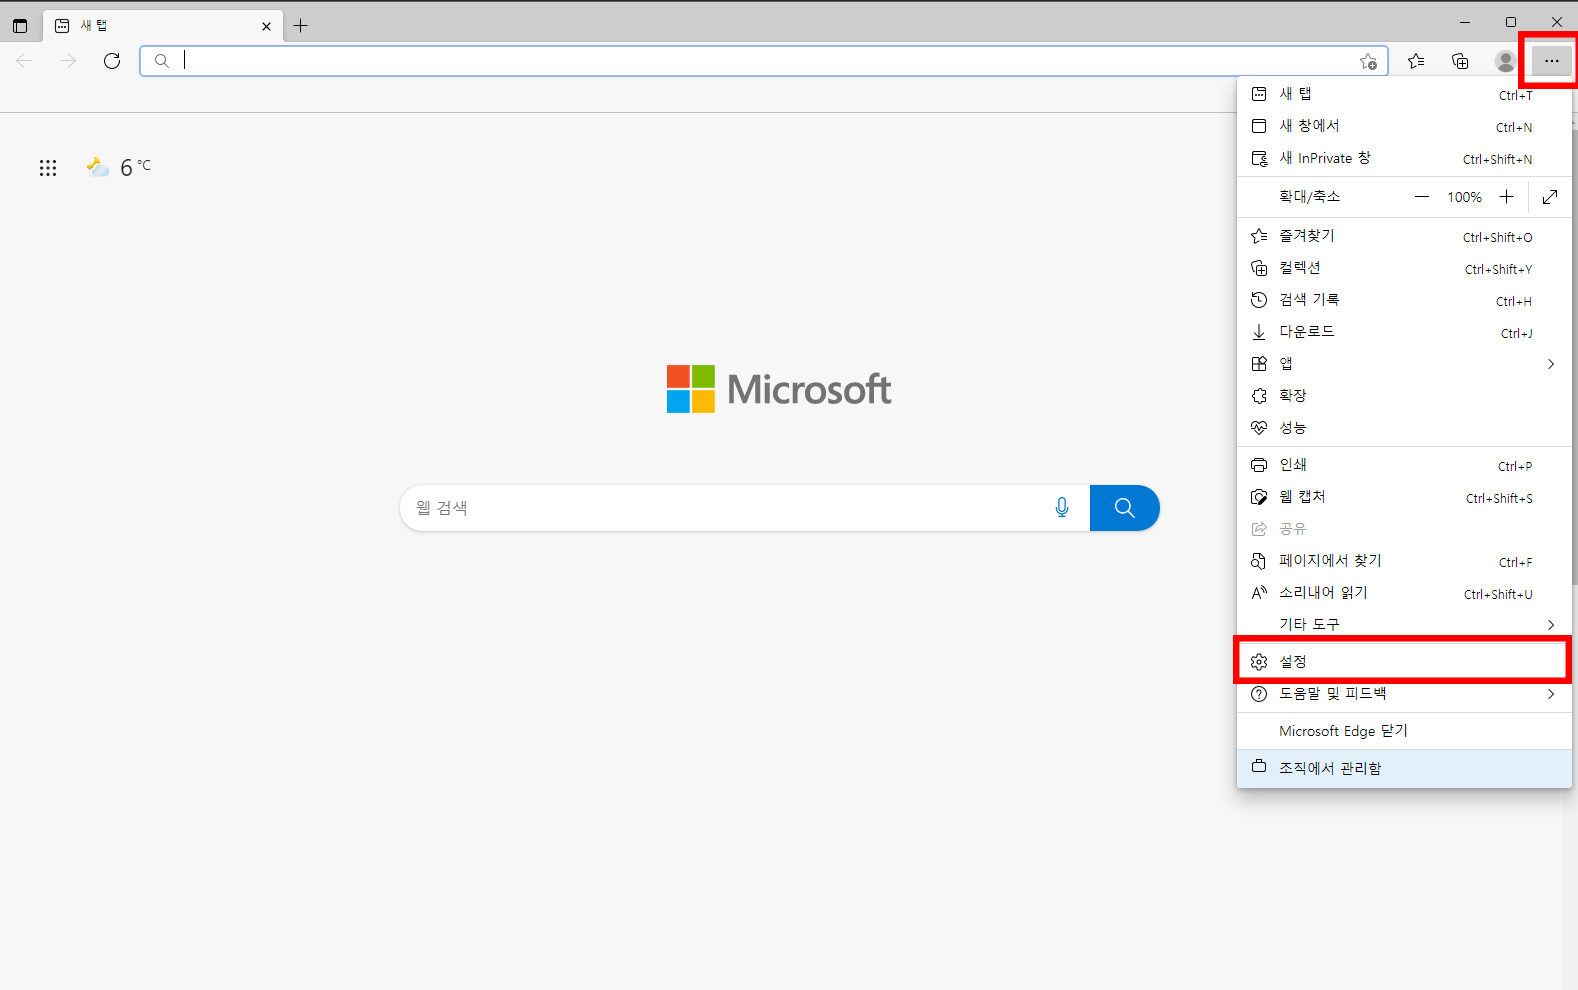Select 소리내어 읽기 menu item
1578x990 pixels.
coord(1404,593)
